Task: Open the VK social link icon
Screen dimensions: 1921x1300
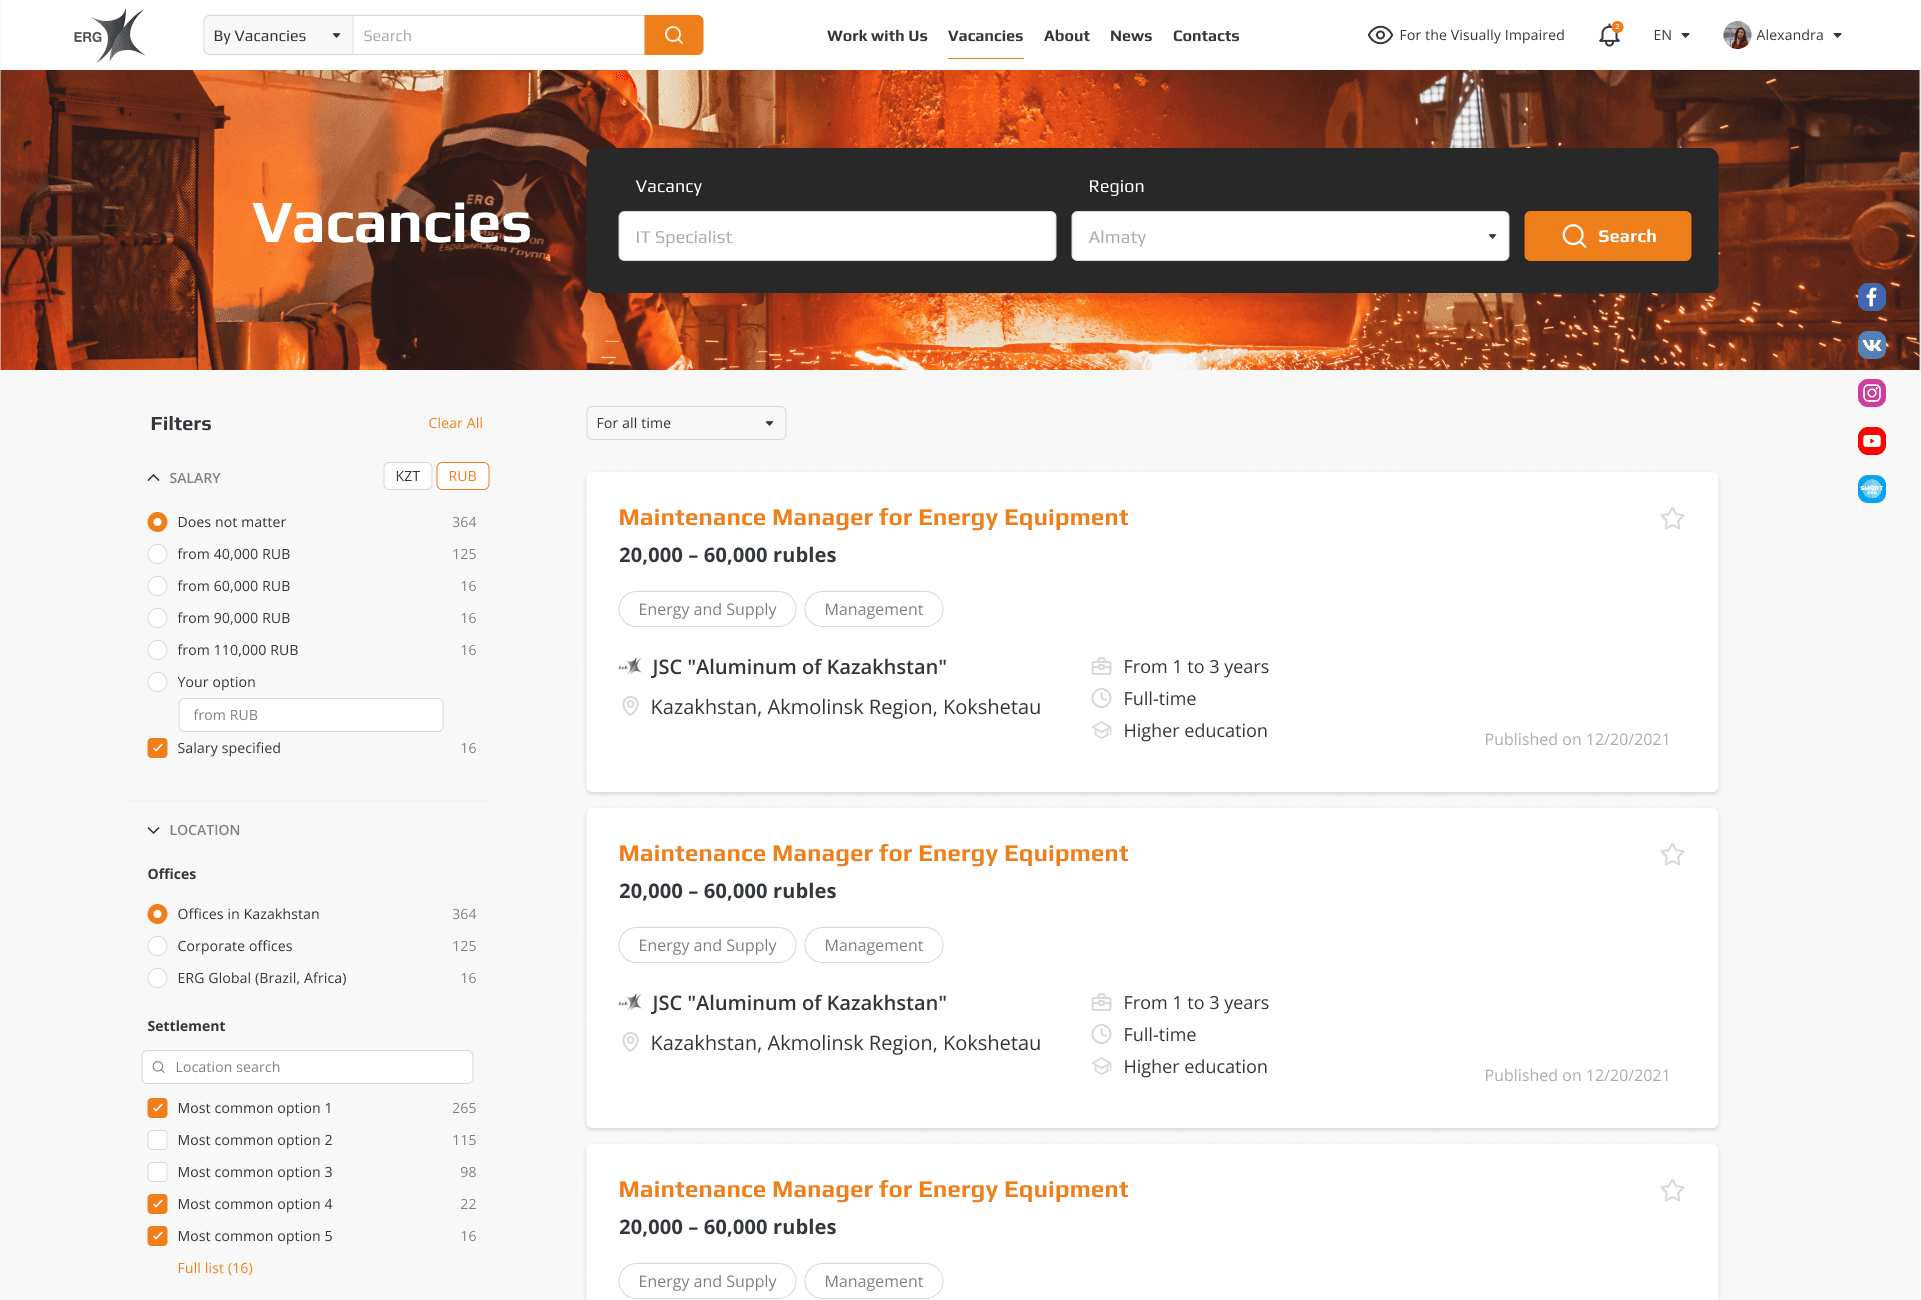Action: tap(1871, 345)
